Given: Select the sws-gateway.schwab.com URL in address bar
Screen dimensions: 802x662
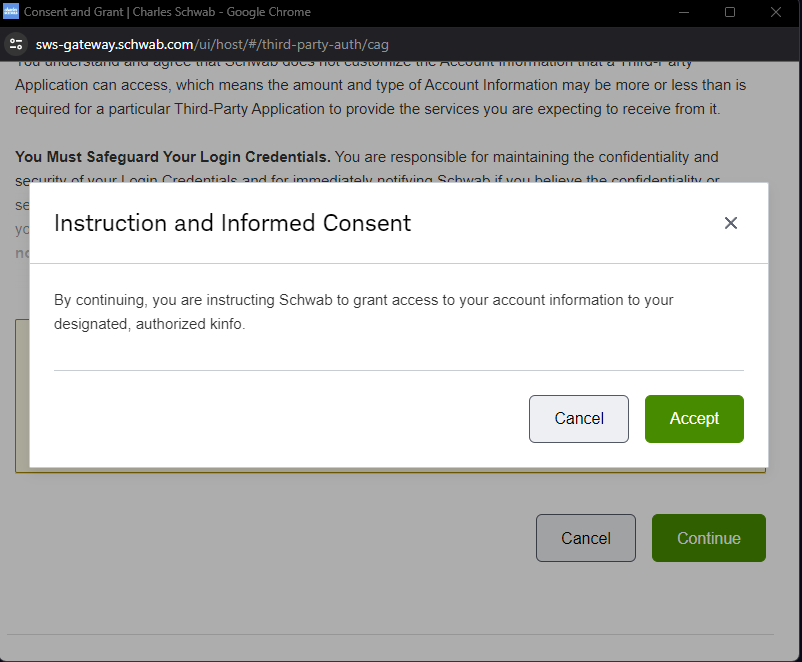Looking at the screenshot, I should pos(212,45).
